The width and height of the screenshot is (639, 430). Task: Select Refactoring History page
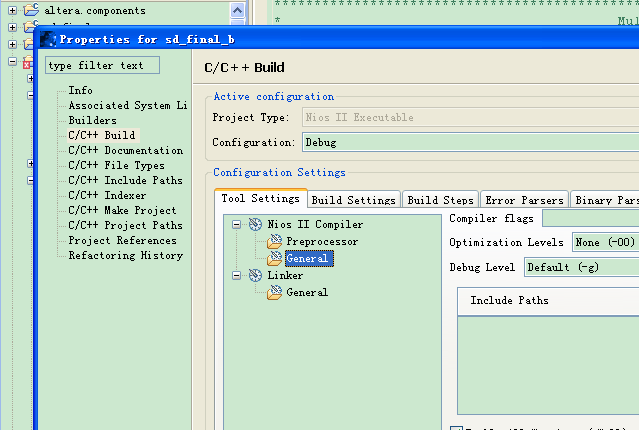[126, 255]
